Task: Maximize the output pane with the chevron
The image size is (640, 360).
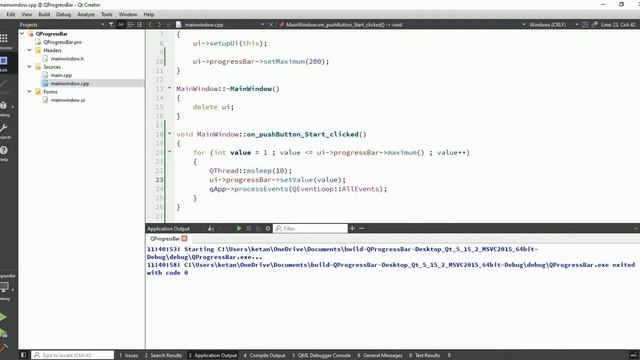Action: [x=636, y=229]
